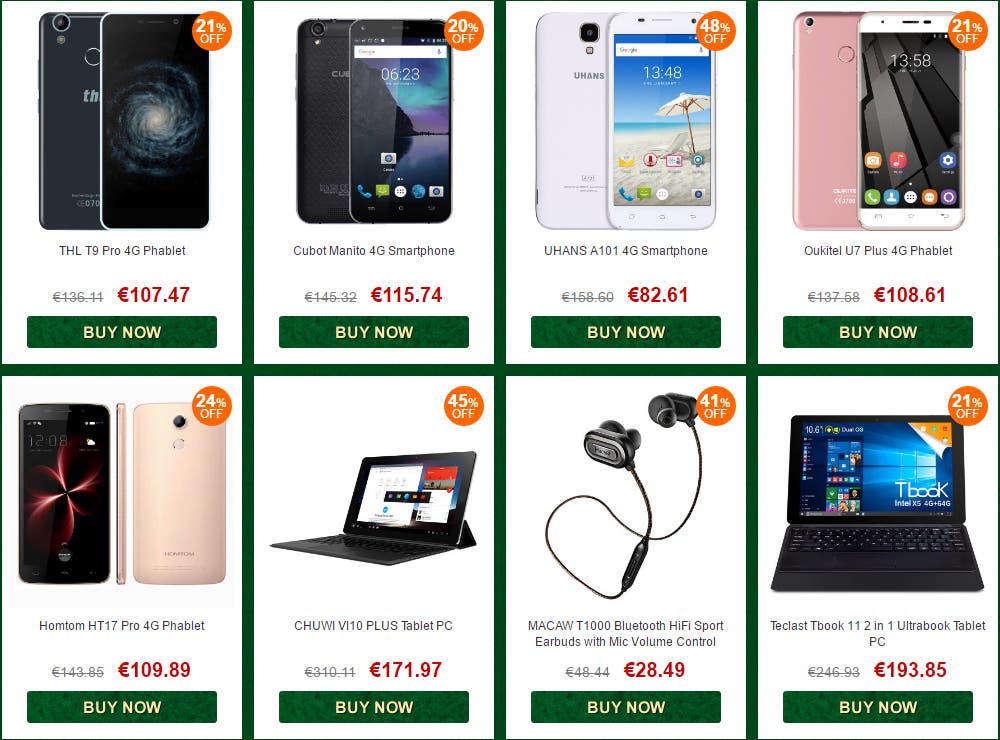Buy the THL T9 Pro 4G Phablet now
Image resolution: width=1000 pixels, height=740 pixels.
122,332
